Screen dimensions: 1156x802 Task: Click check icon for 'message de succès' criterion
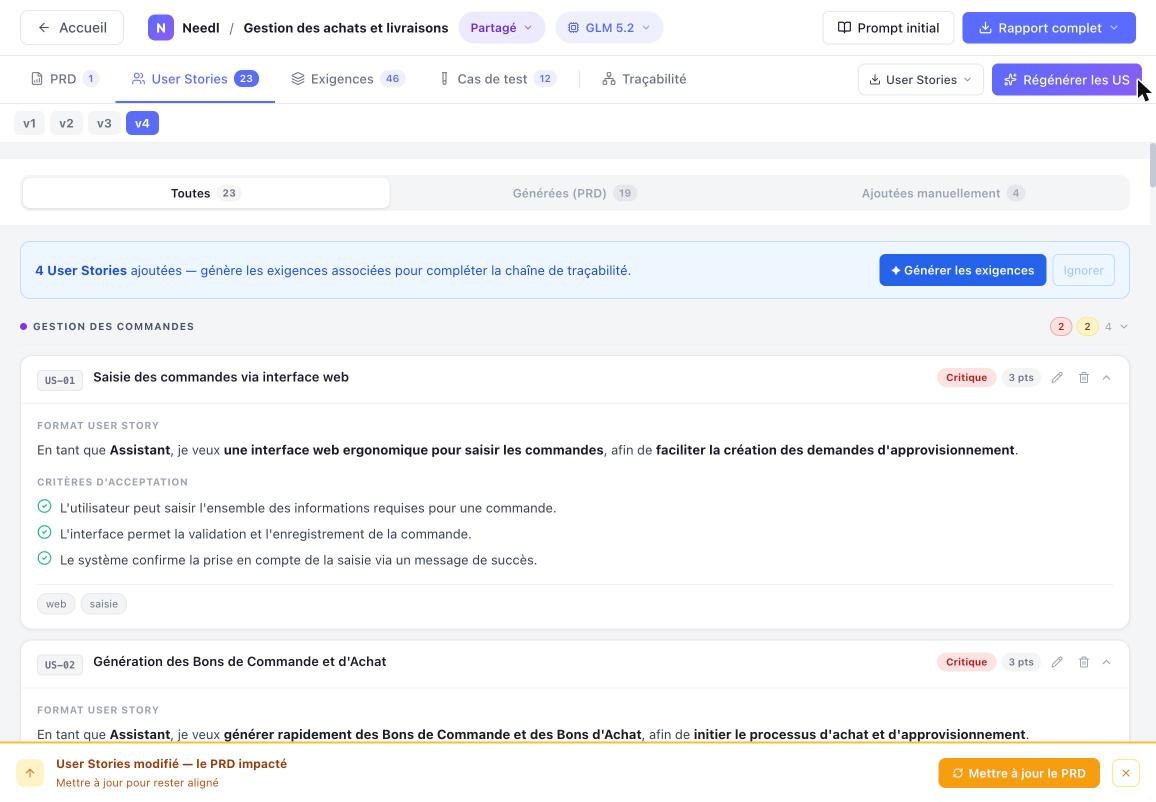(44, 558)
